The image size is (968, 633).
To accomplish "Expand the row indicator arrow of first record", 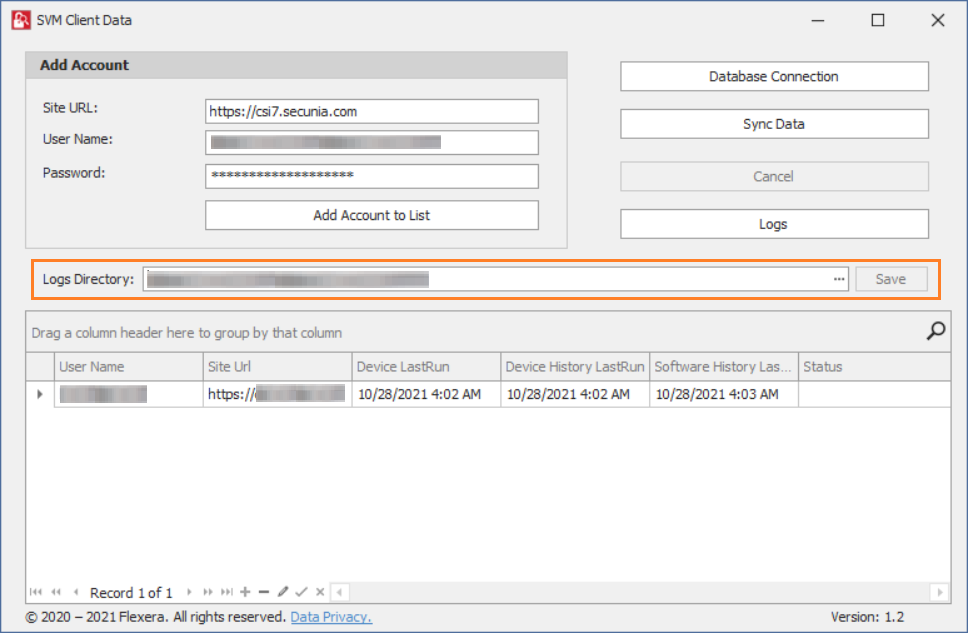I will click(x=40, y=394).
